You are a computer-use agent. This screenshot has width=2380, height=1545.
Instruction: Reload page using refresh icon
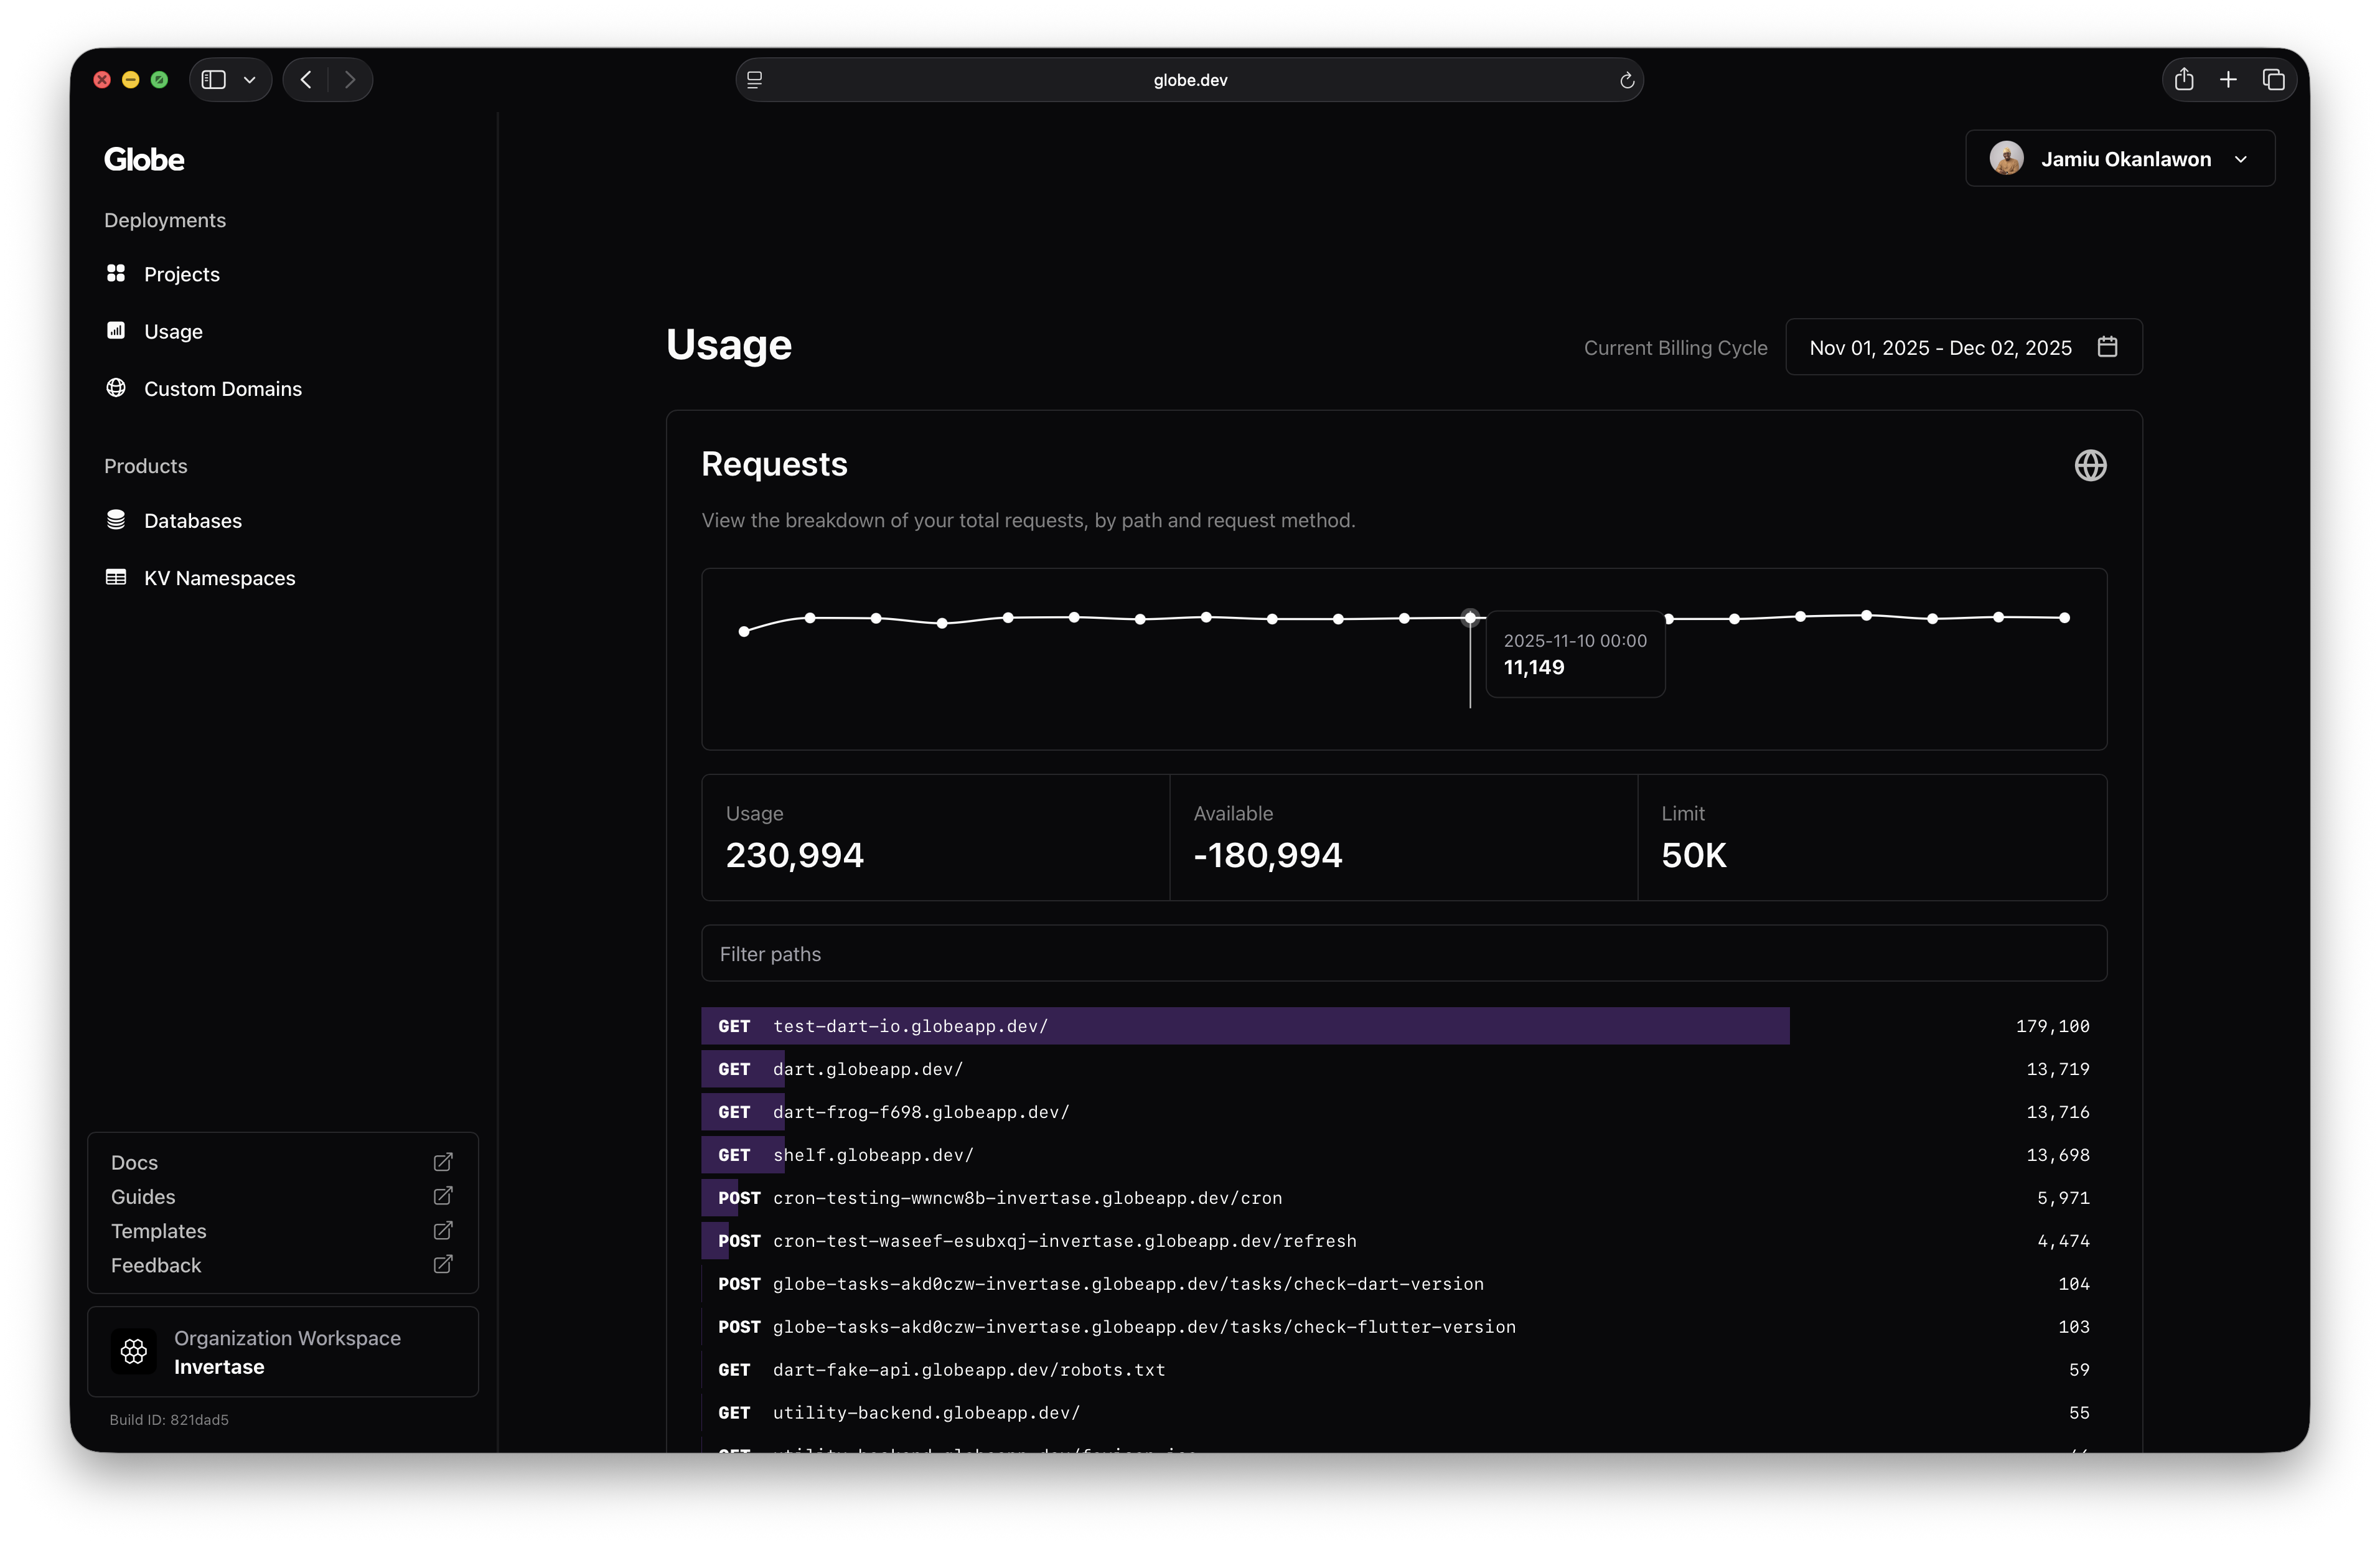coord(1626,81)
